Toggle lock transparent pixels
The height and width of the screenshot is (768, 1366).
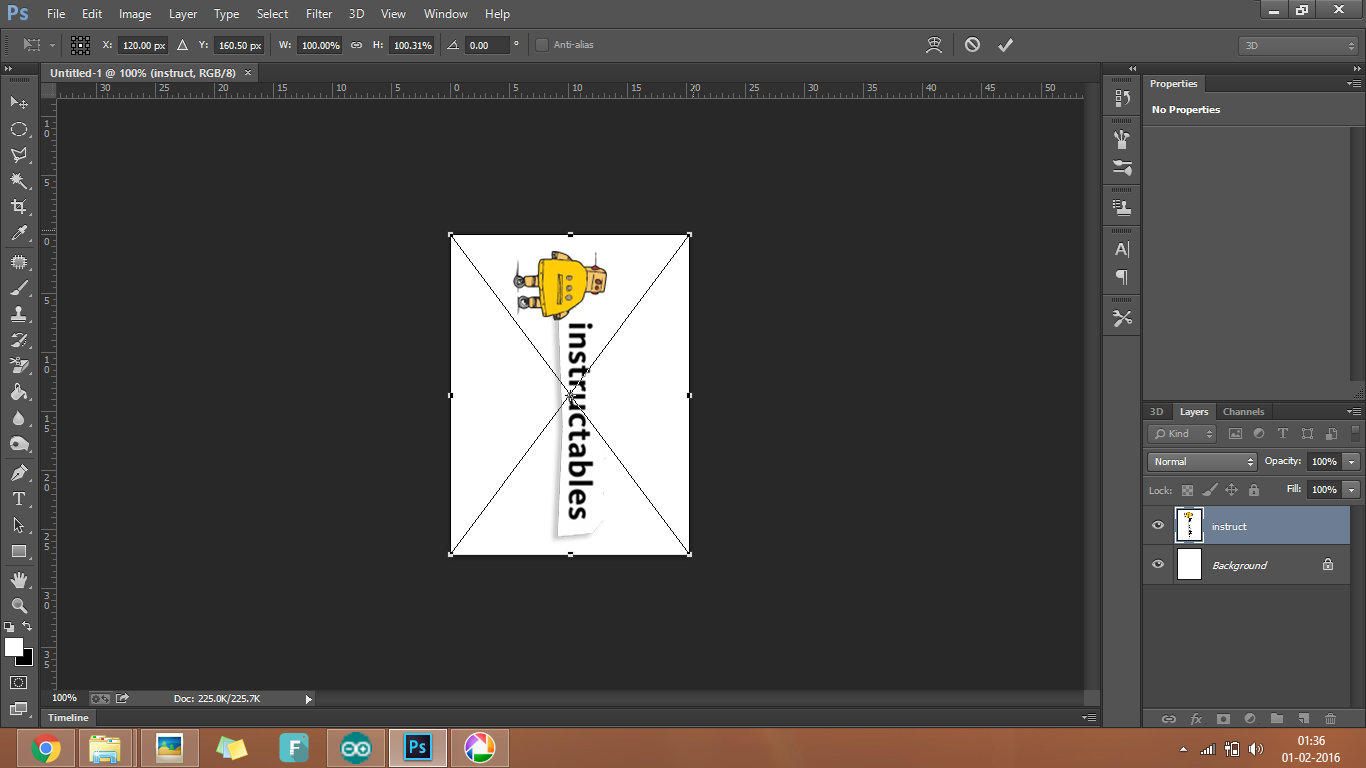click(x=1187, y=490)
